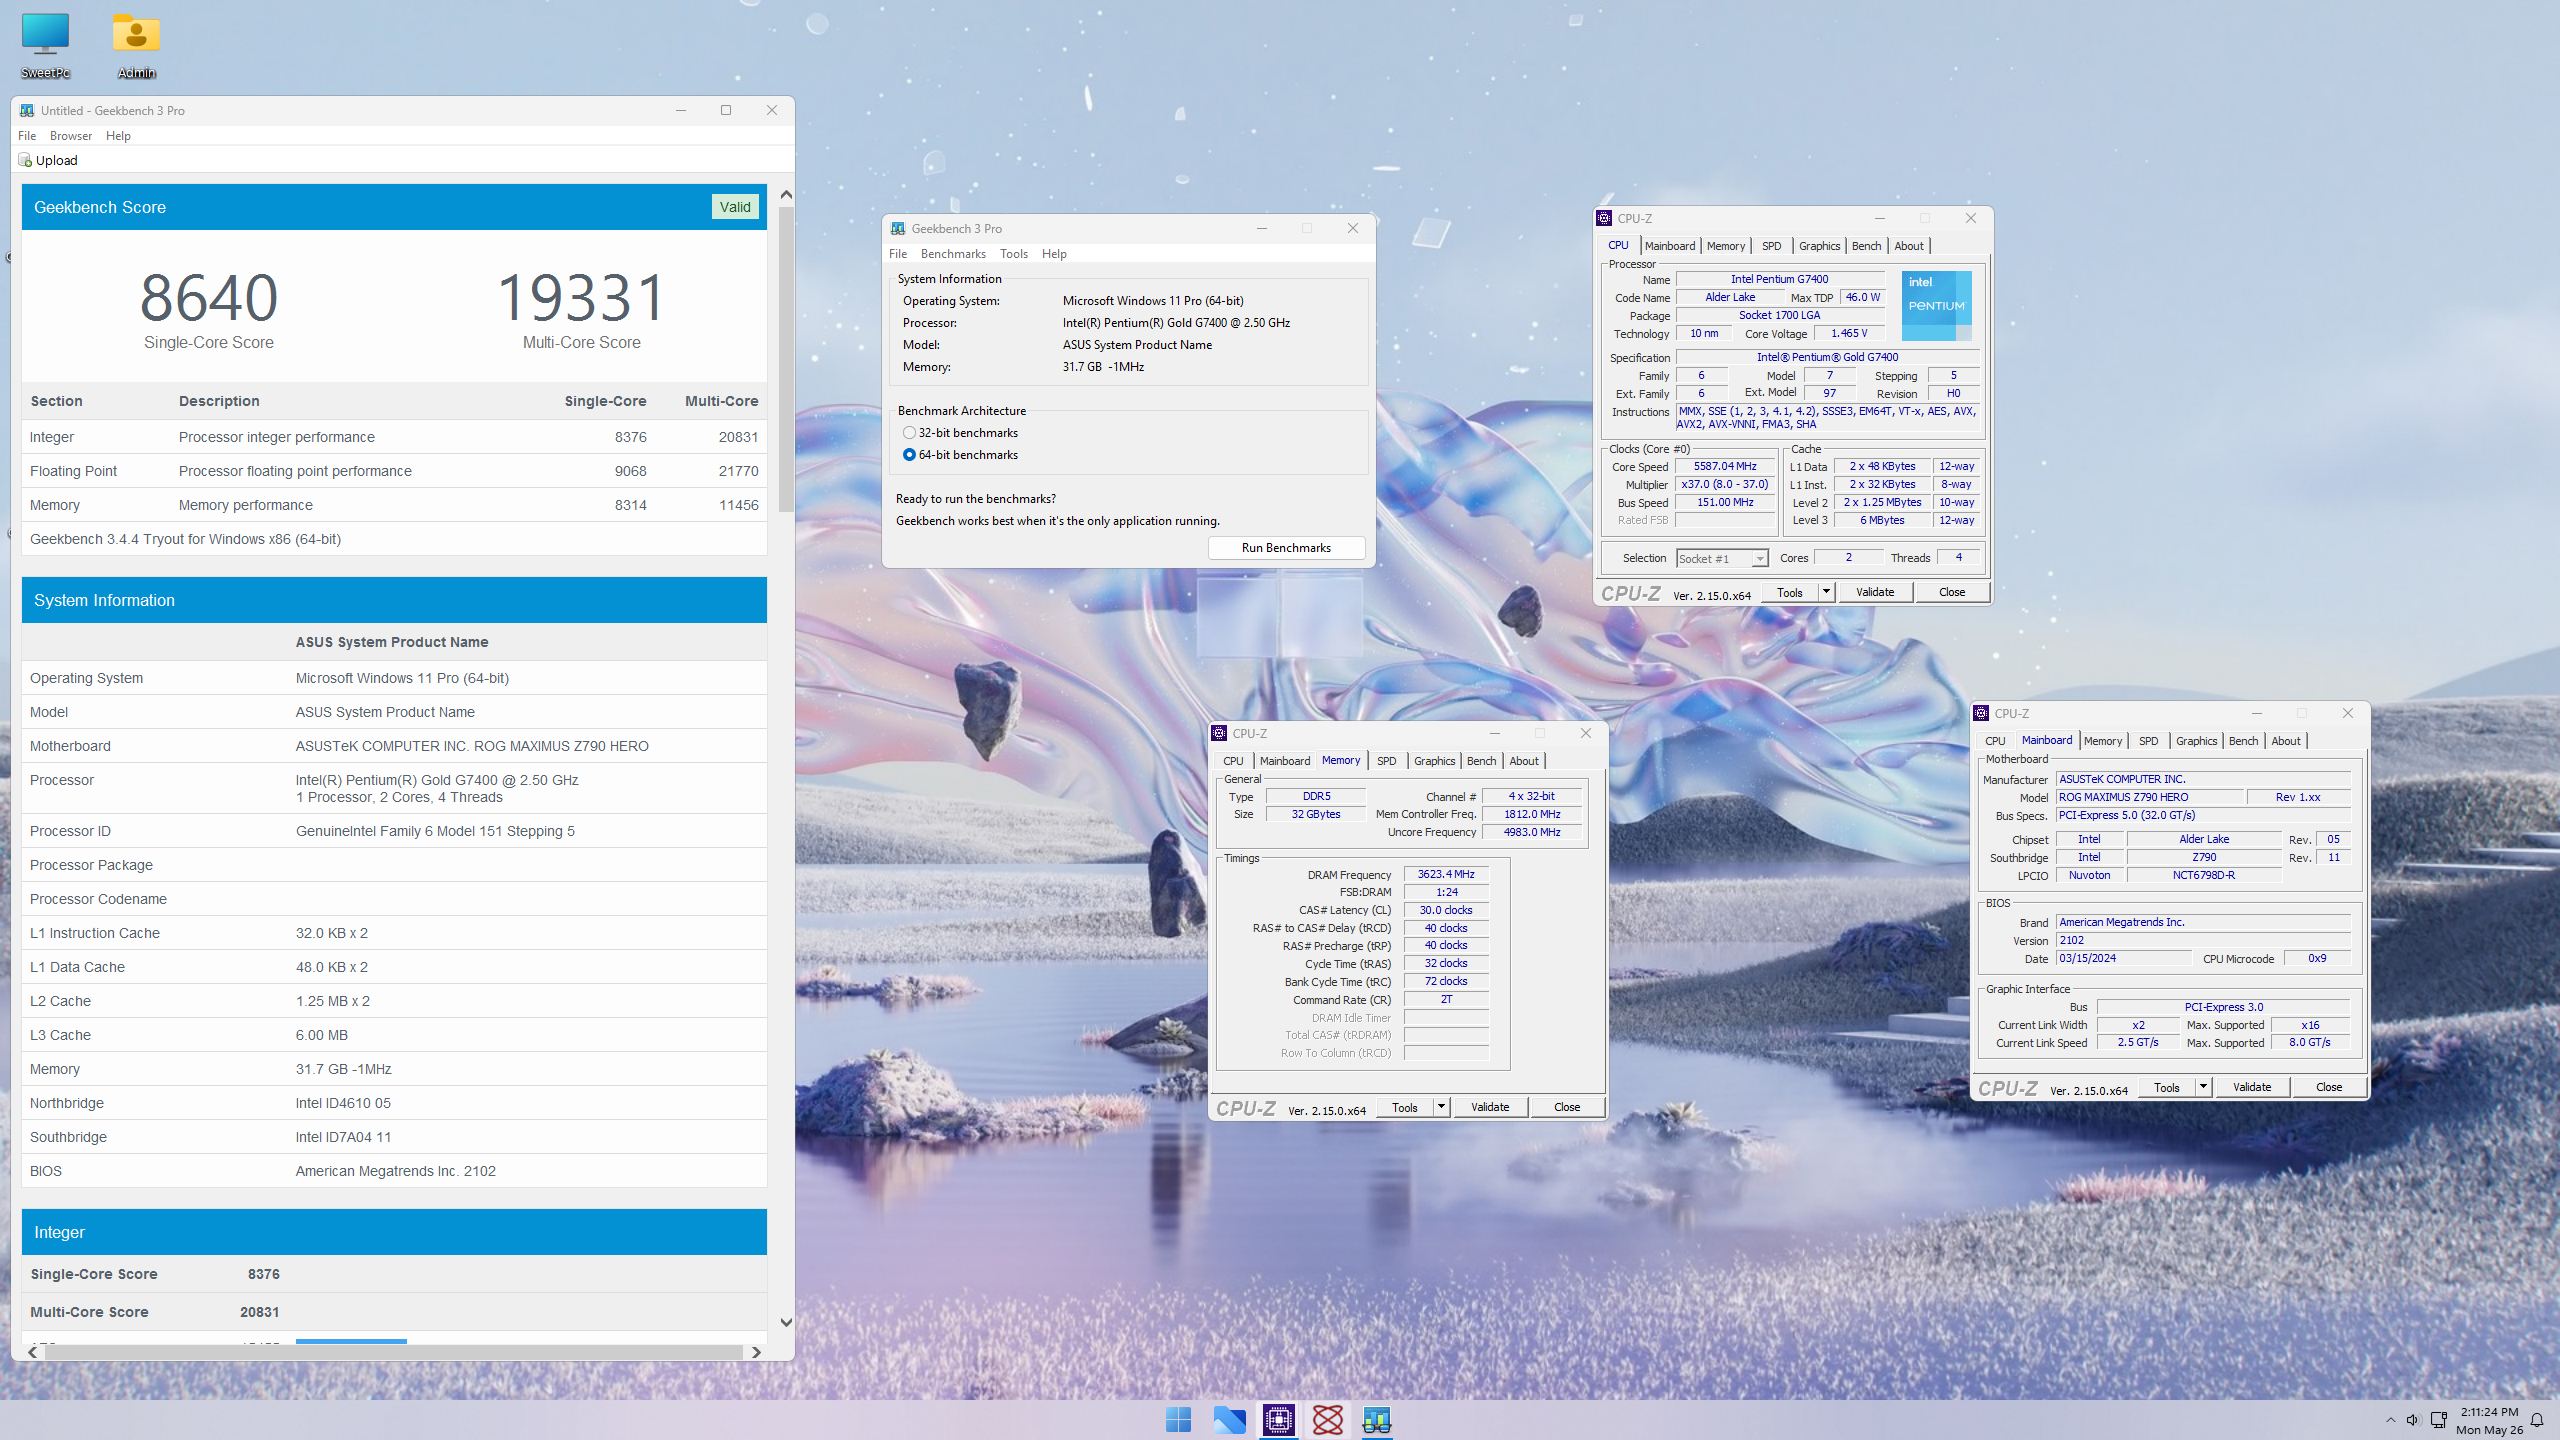2560x1440 pixels.
Task: Click Close button in CPU-Z CPU window
Action: [1952, 592]
